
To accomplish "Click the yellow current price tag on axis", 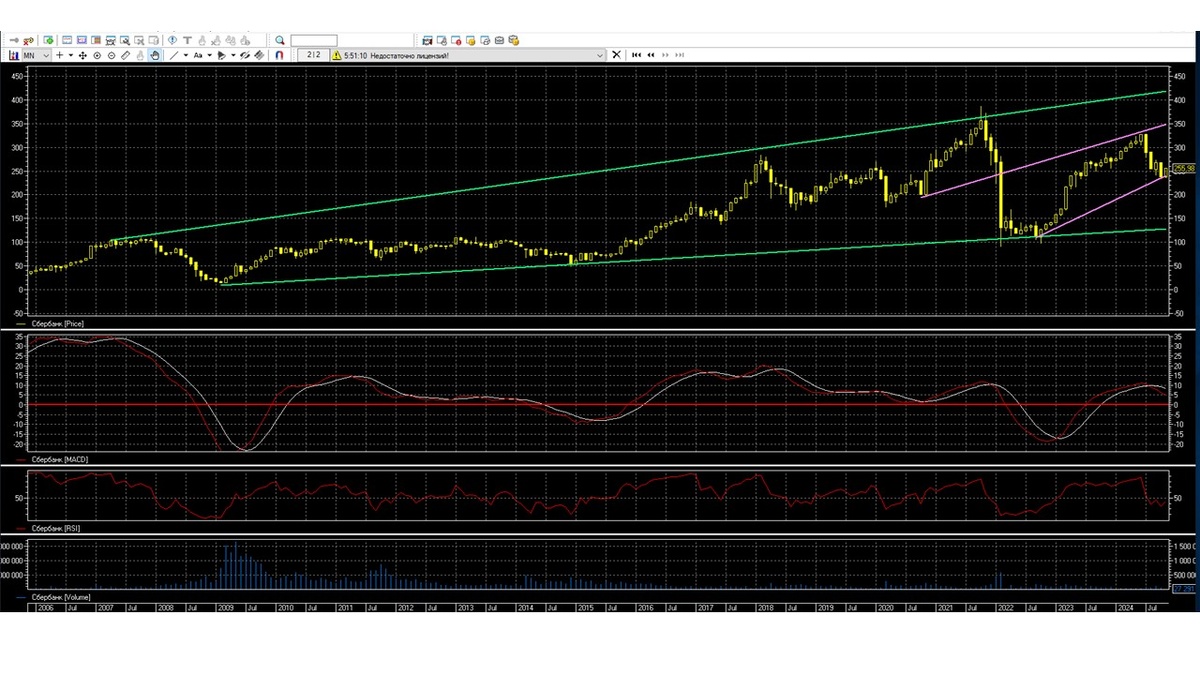I will click(x=1182, y=169).
